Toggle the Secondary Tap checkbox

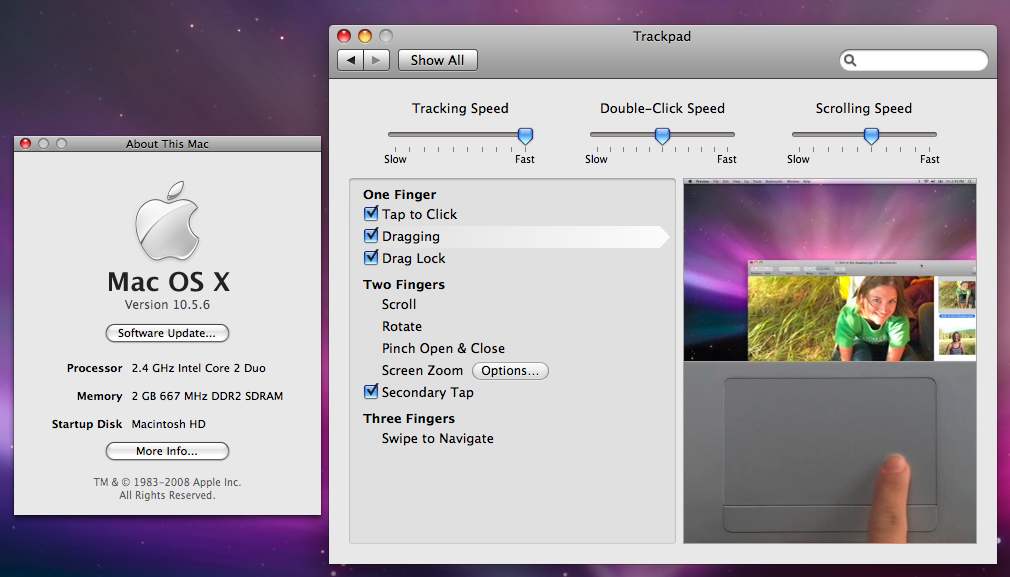pyautogui.click(x=371, y=392)
